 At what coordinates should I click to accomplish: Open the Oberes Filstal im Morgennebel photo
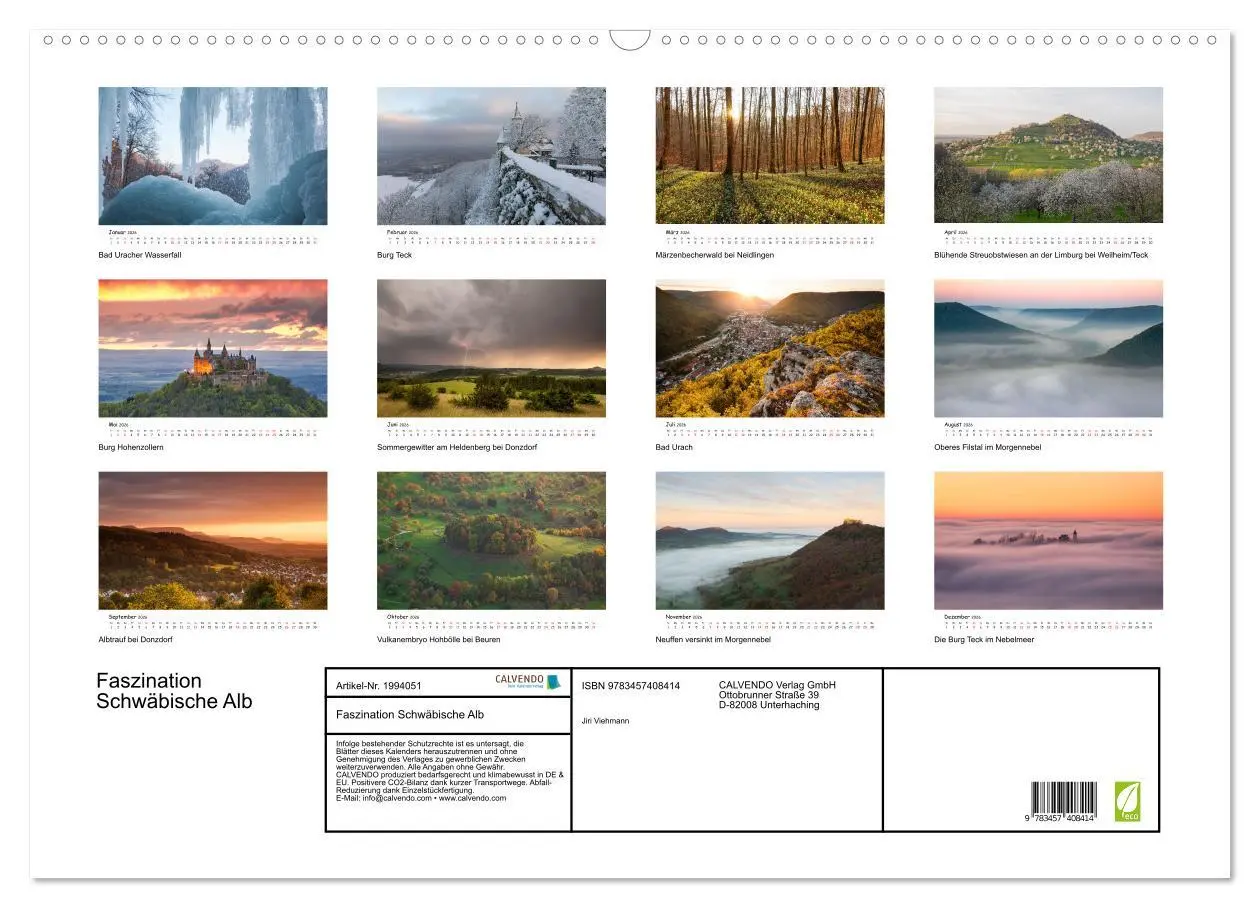pyautogui.click(x=1048, y=348)
